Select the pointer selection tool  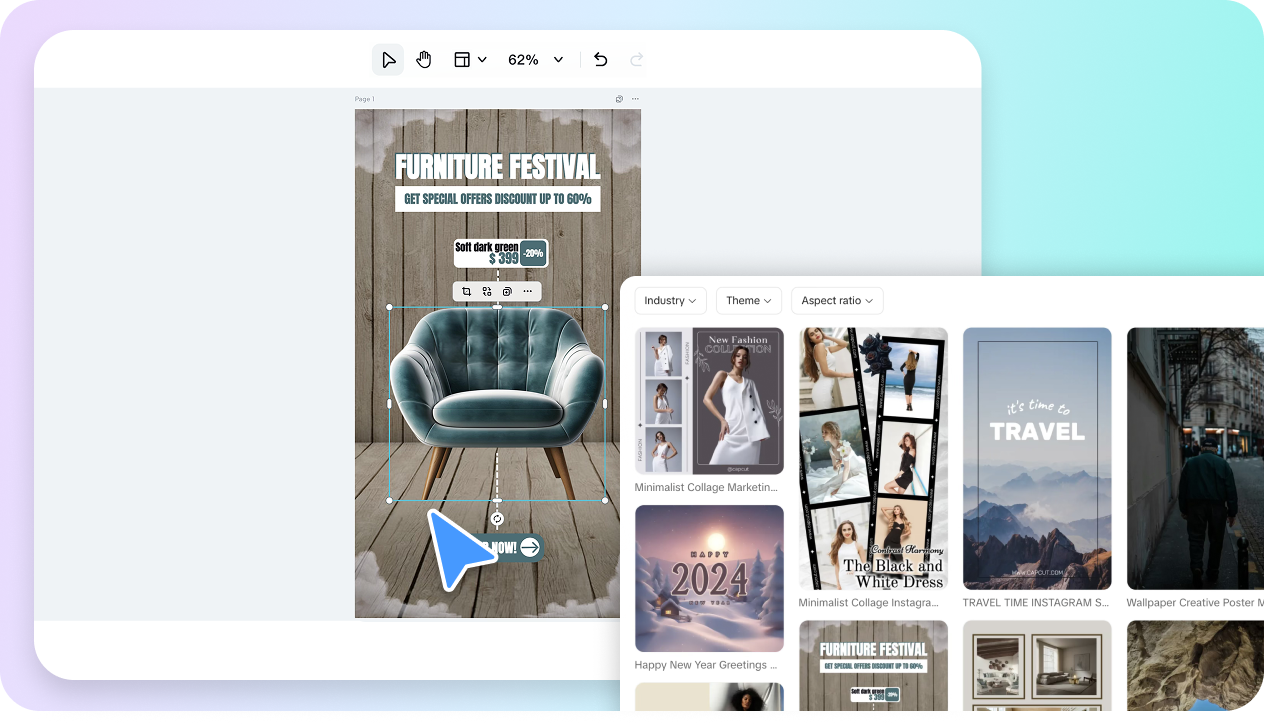[388, 60]
